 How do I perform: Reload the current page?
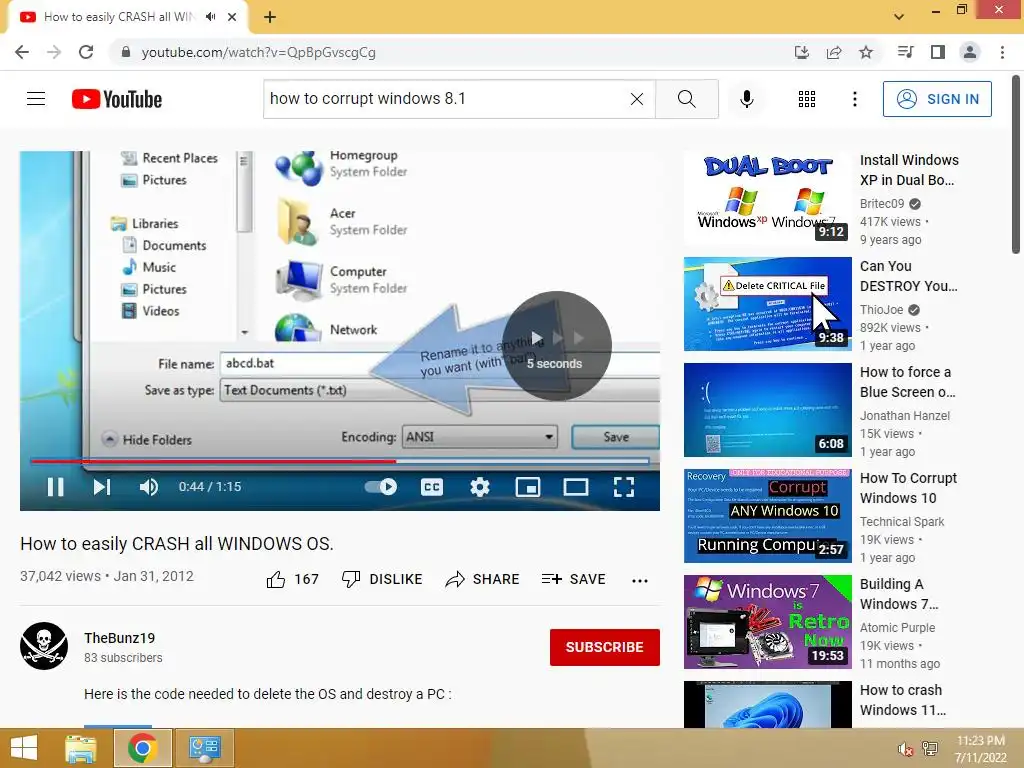[x=86, y=52]
